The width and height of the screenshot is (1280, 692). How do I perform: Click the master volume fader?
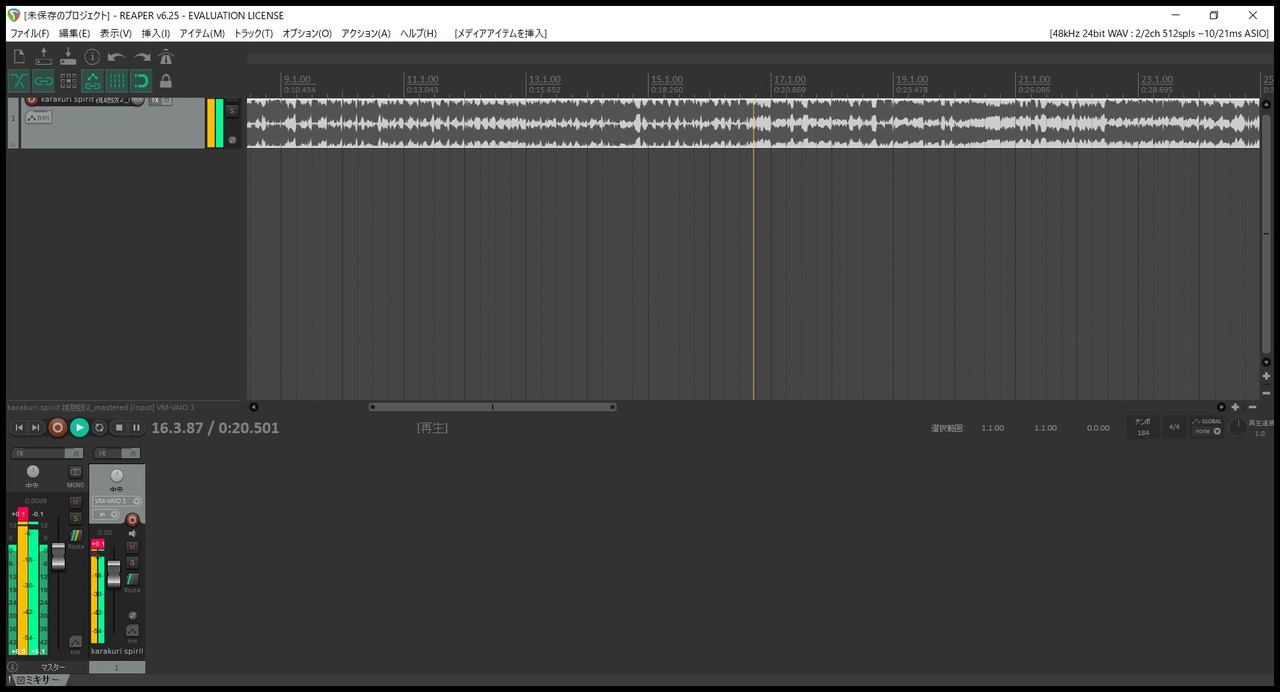coord(58,557)
